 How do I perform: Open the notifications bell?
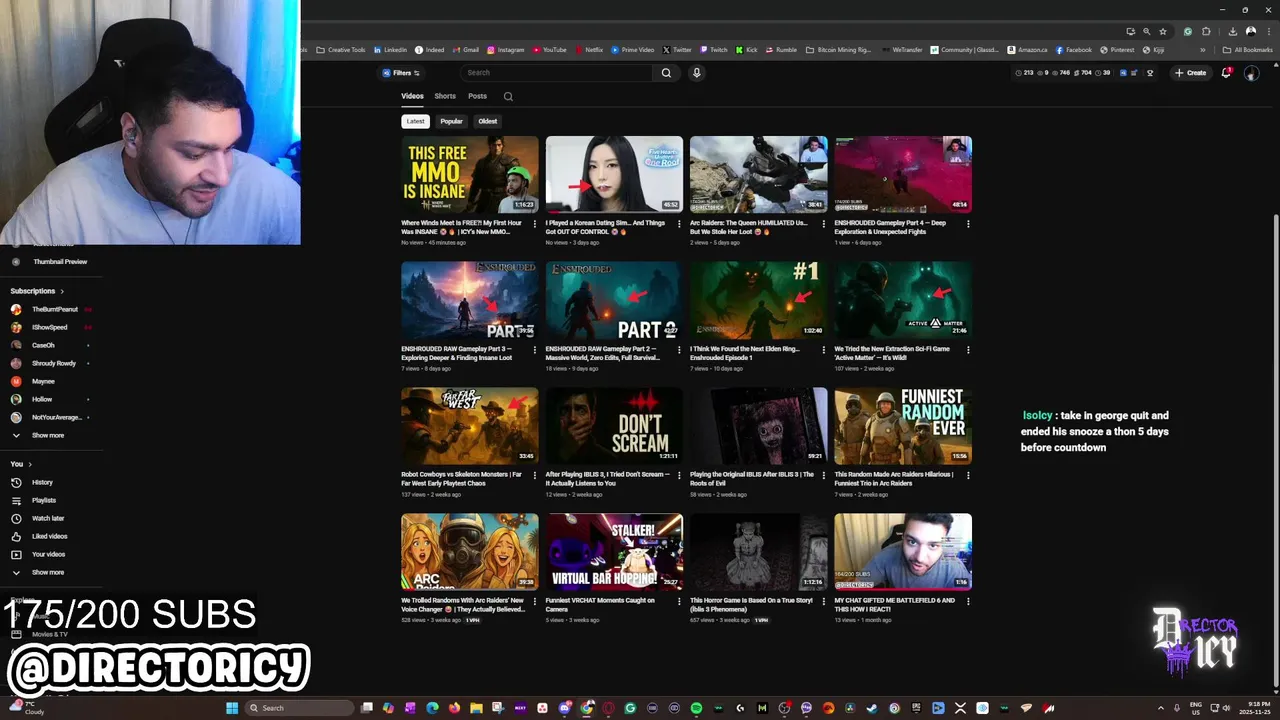click(1226, 73)
